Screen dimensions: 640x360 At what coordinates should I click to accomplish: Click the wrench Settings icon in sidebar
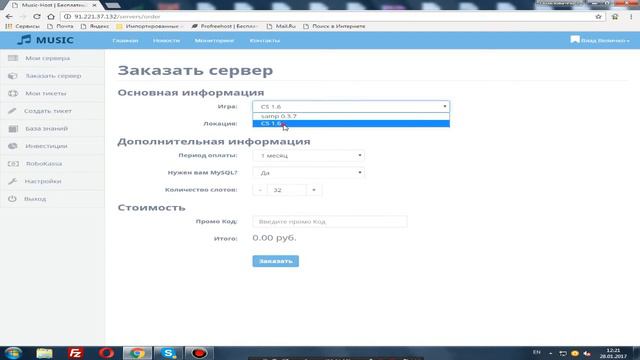point(13,181)
